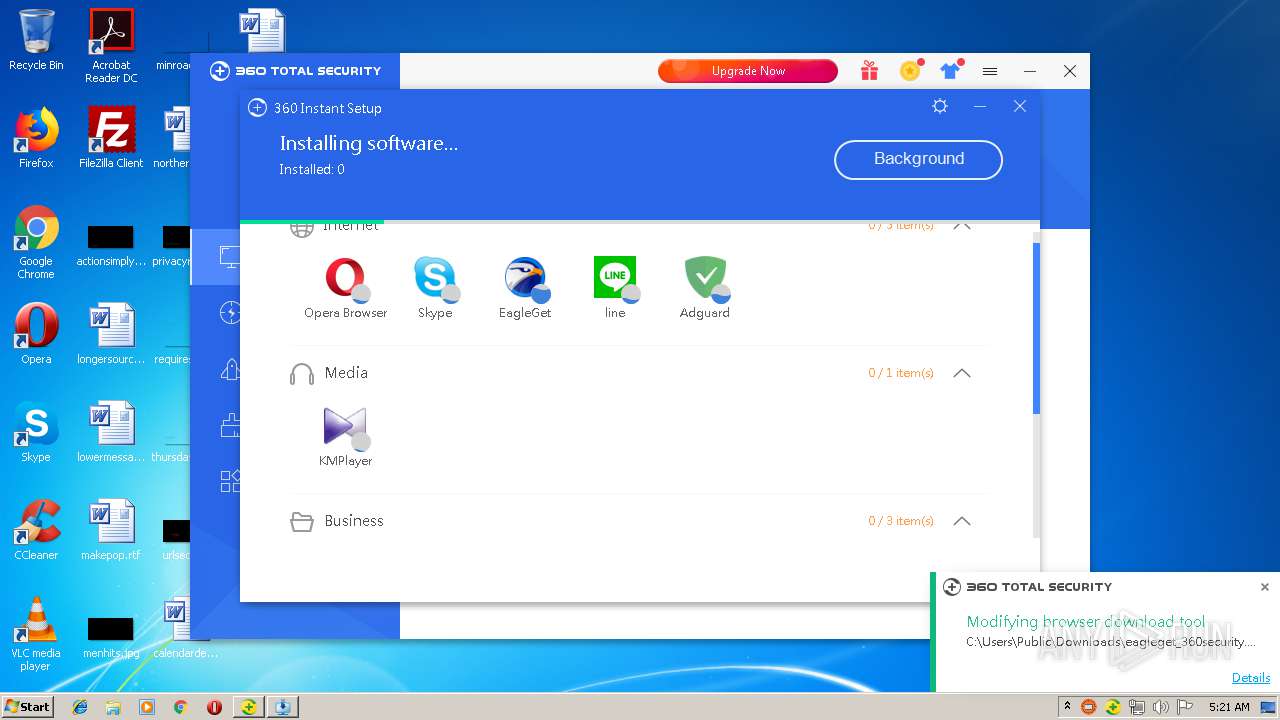1280x720 pixels.
Task: Open Windows Explorer folder on the taskbar
Action: (113, 707)
